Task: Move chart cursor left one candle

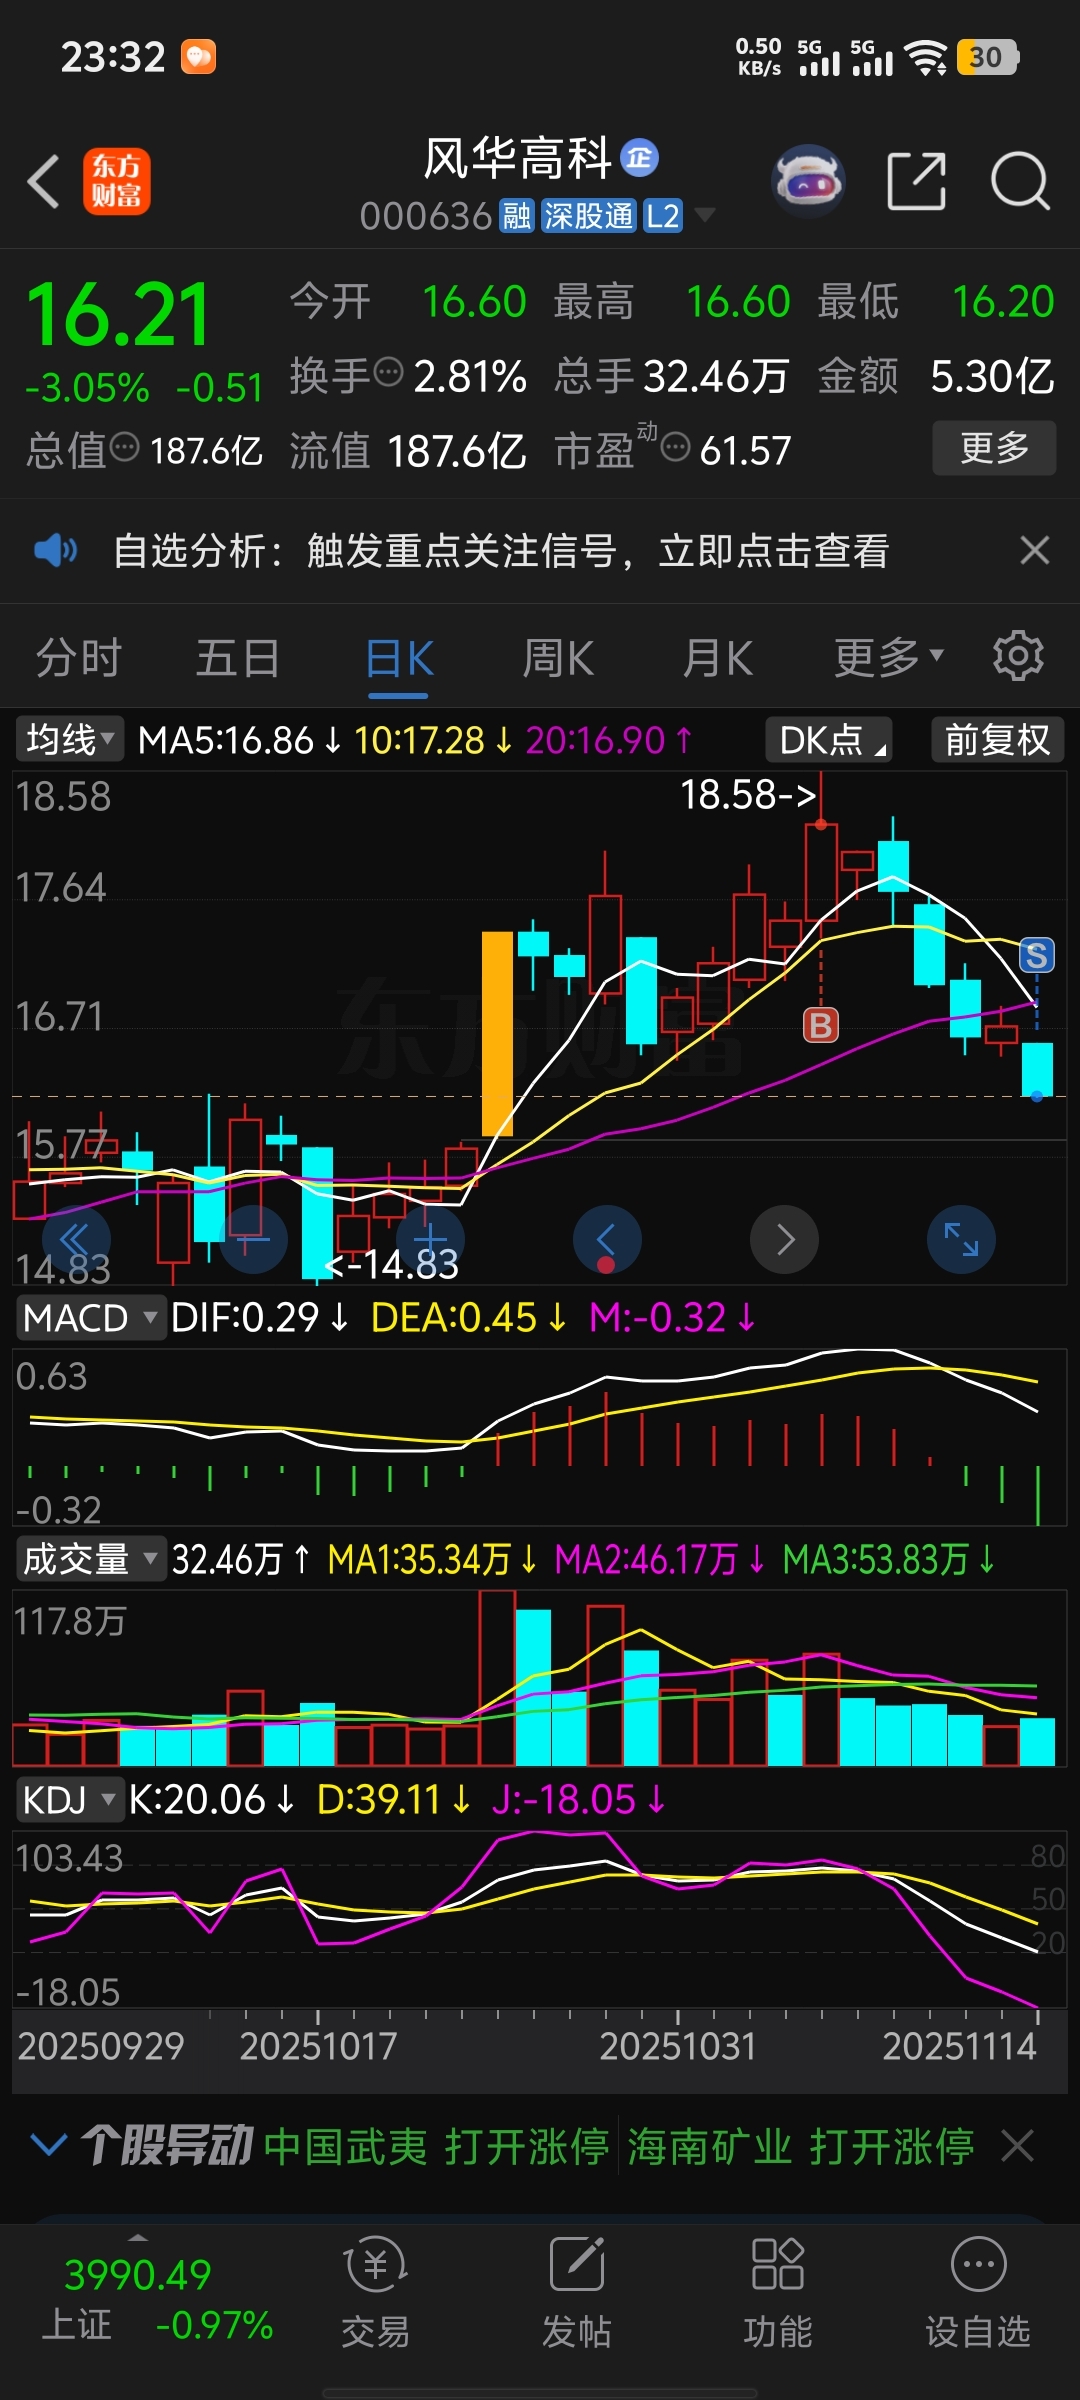Action: 607,1240
